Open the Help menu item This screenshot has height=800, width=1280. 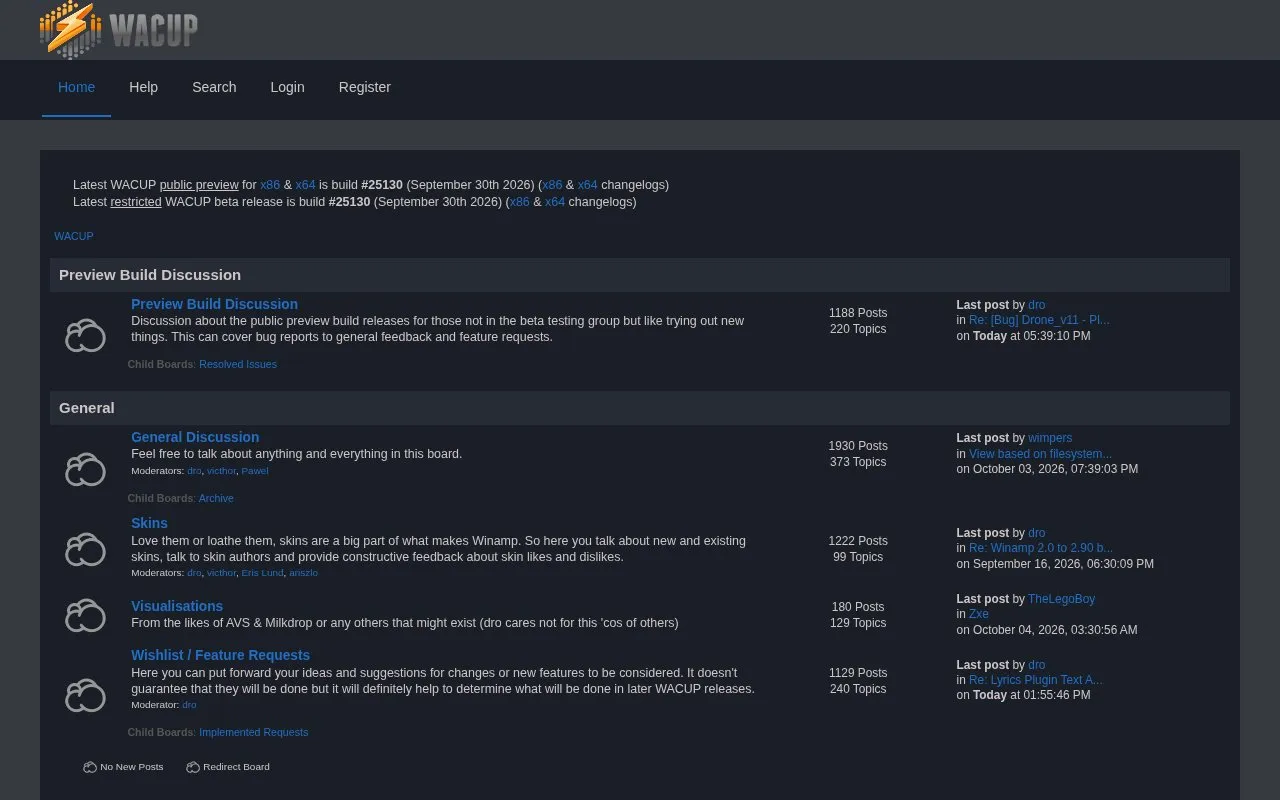point(143,87)
